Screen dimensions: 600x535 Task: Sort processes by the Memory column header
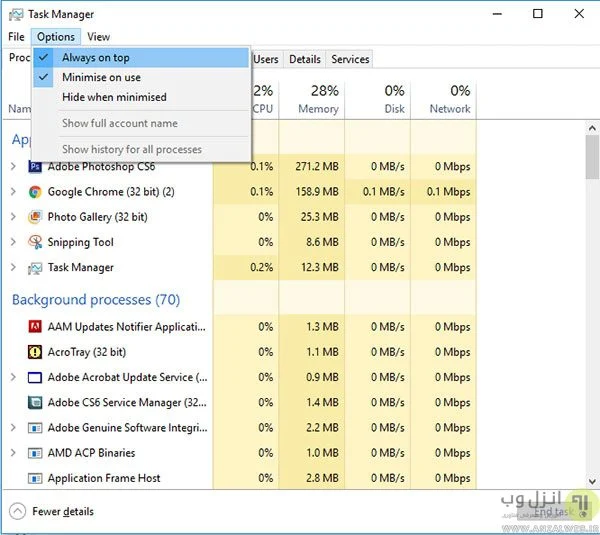[x=319, y=99]
